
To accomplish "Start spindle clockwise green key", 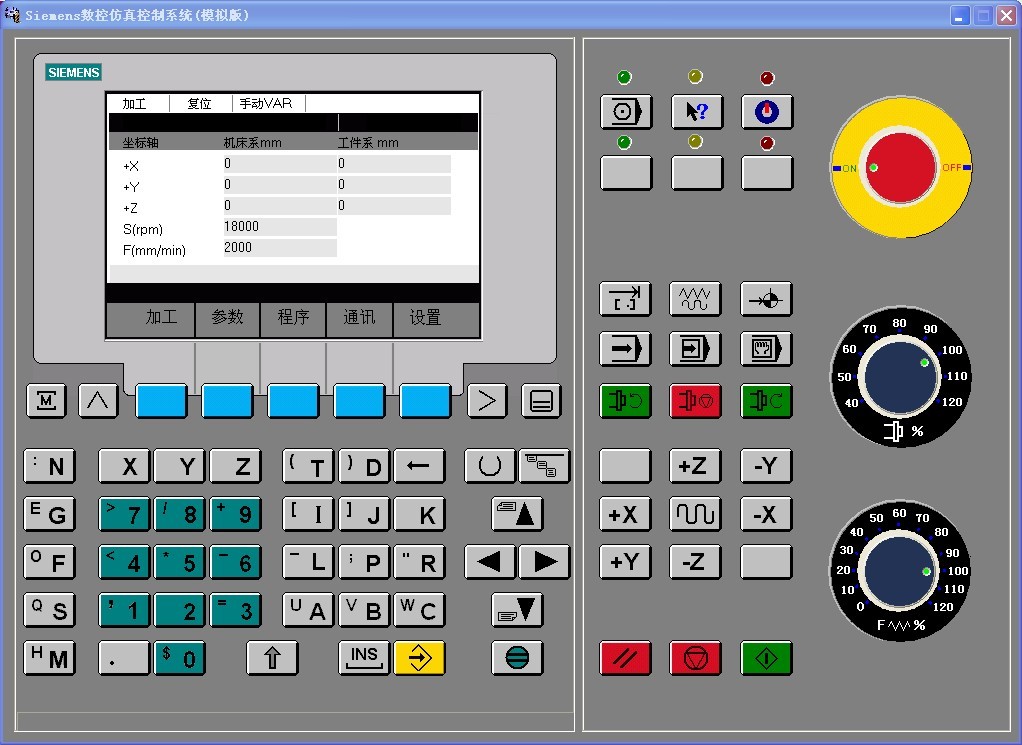I will point(766,400).
